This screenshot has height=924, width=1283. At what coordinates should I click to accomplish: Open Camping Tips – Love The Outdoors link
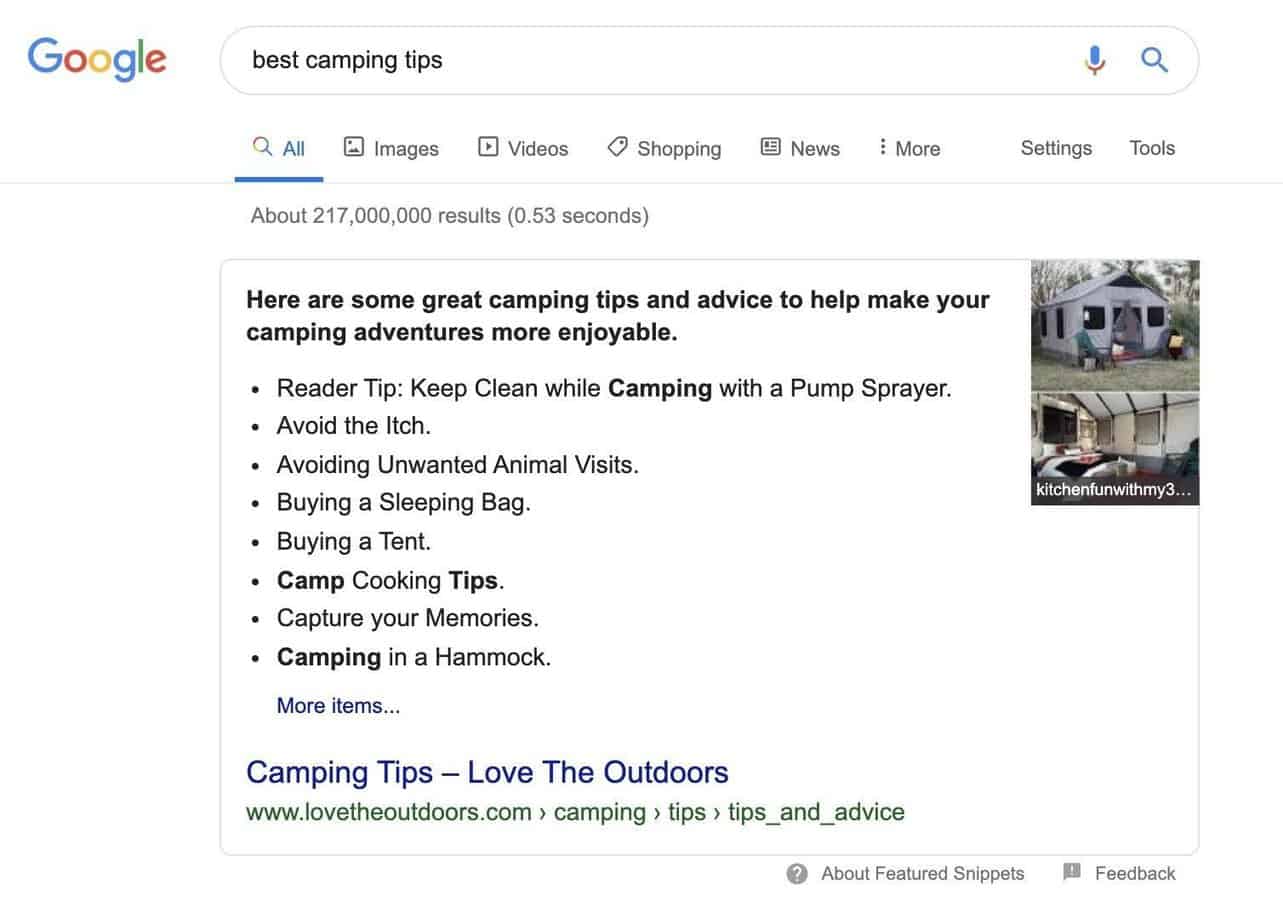tap(487, 772)
